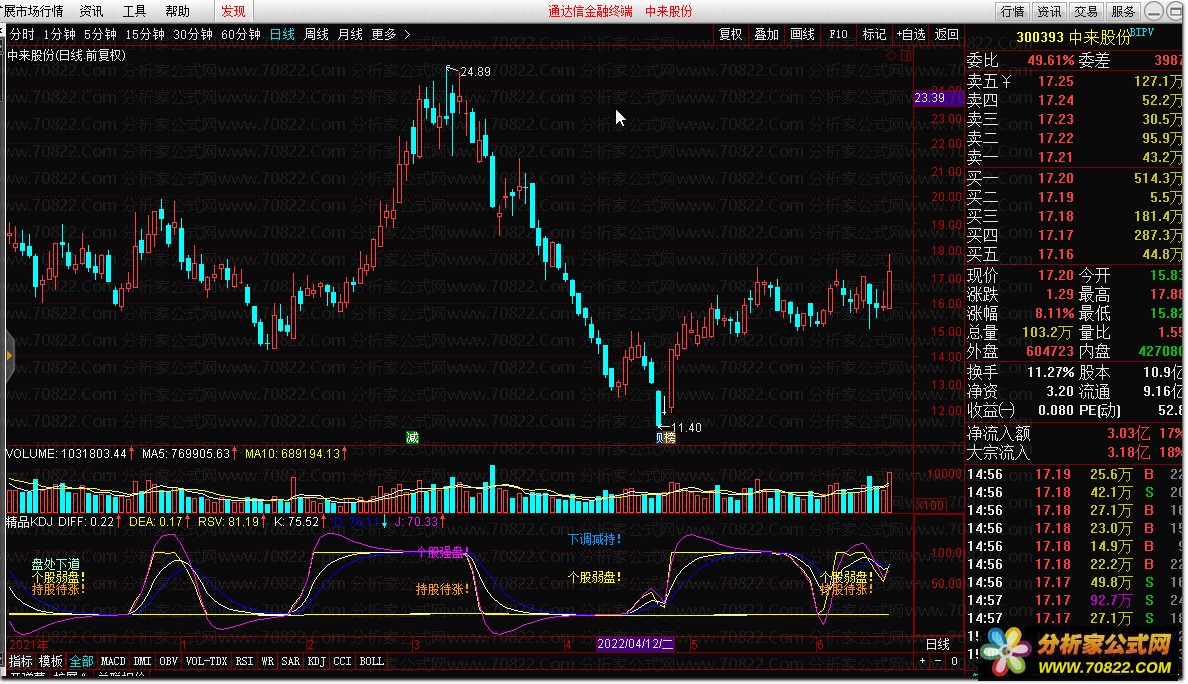Viewport: 1188px width, 684px height.
Task: Click the red square icon above the price axis
Action: pos(906,55)
